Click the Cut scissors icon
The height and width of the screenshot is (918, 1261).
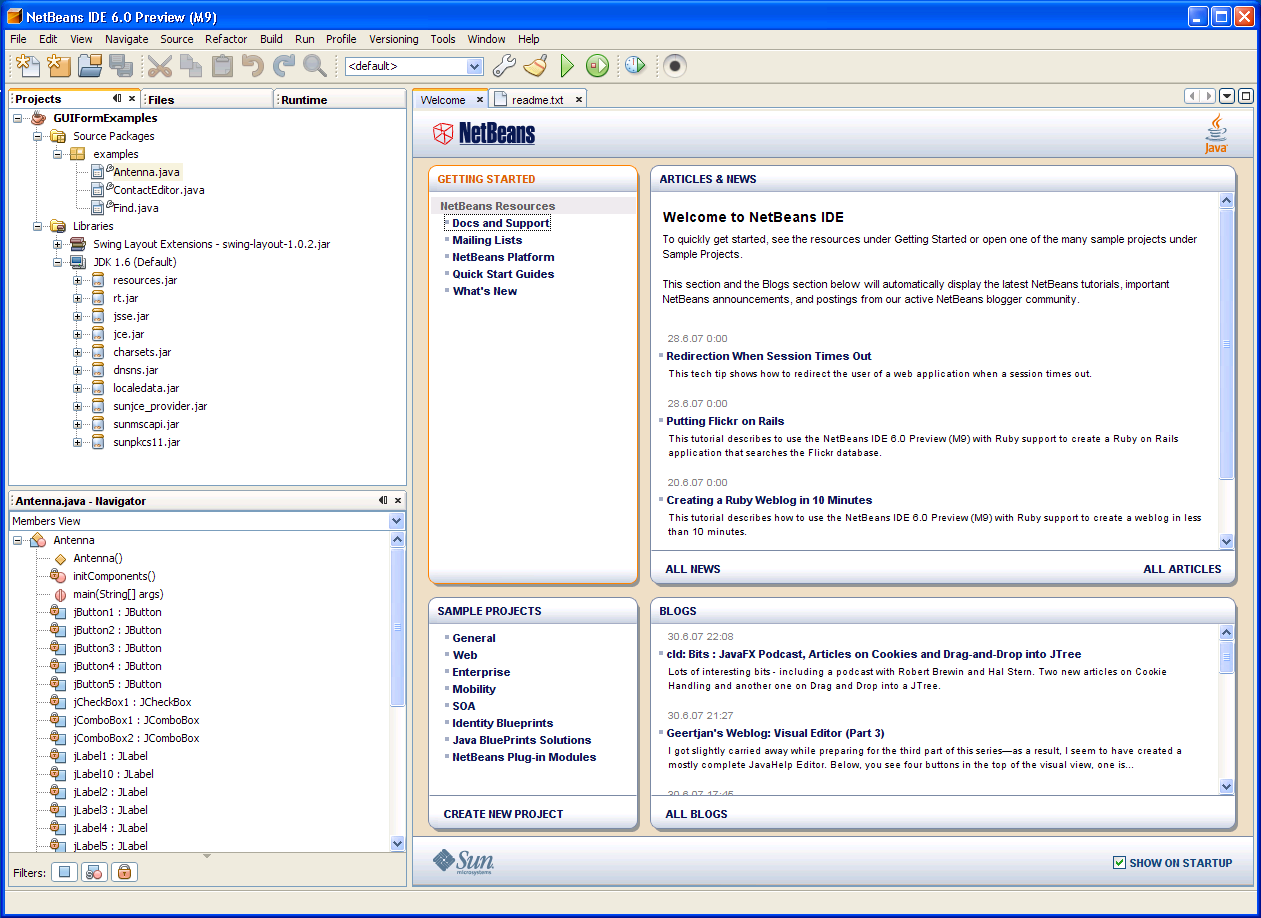pos(160,66)
